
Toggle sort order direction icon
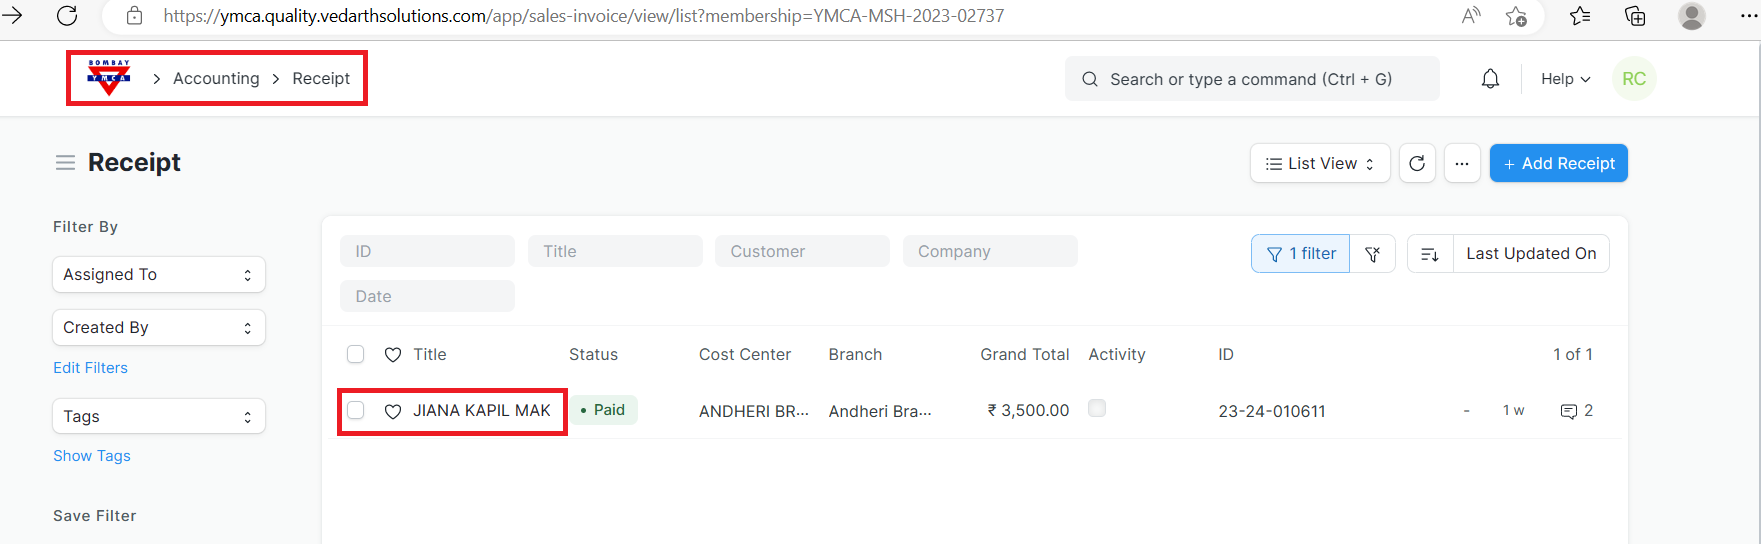click(x=1430, y=254)
